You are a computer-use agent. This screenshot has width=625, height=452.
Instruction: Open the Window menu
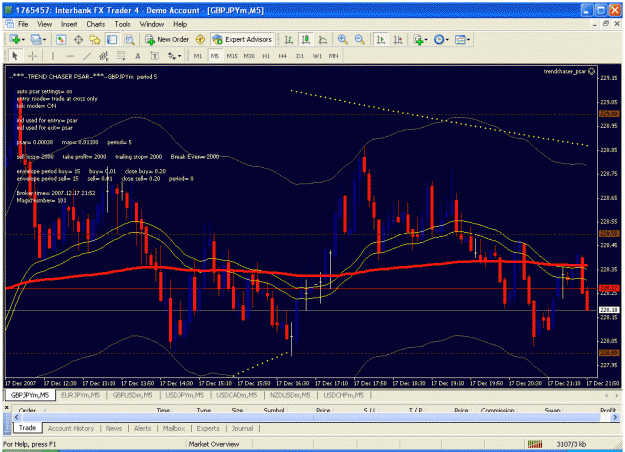click(x=152, y=24)
